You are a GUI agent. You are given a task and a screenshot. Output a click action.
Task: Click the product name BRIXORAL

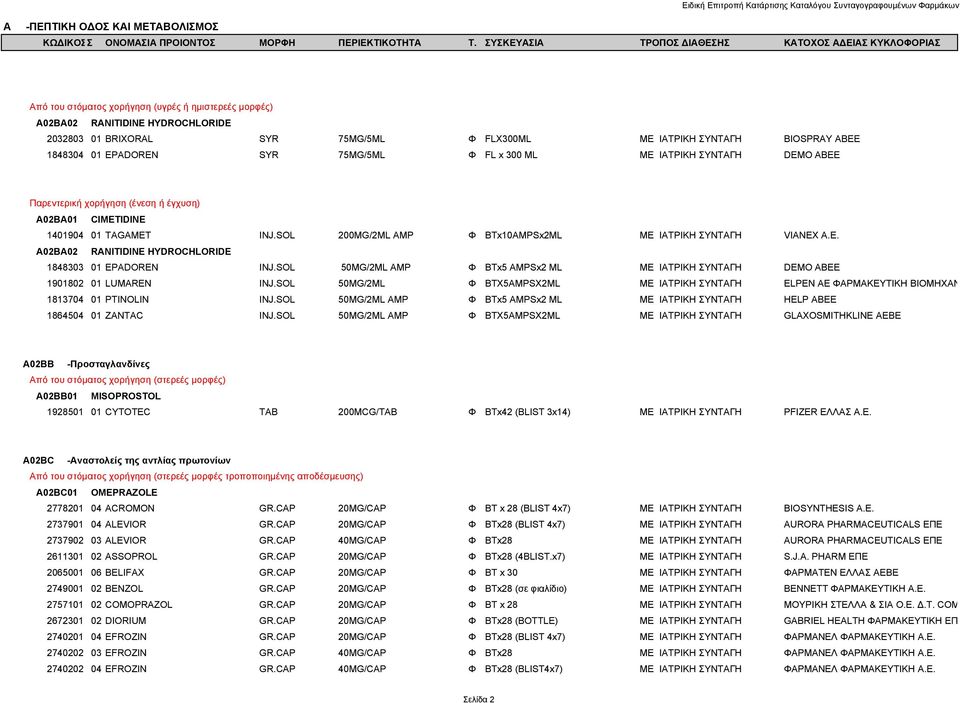(x=129, y=139)
